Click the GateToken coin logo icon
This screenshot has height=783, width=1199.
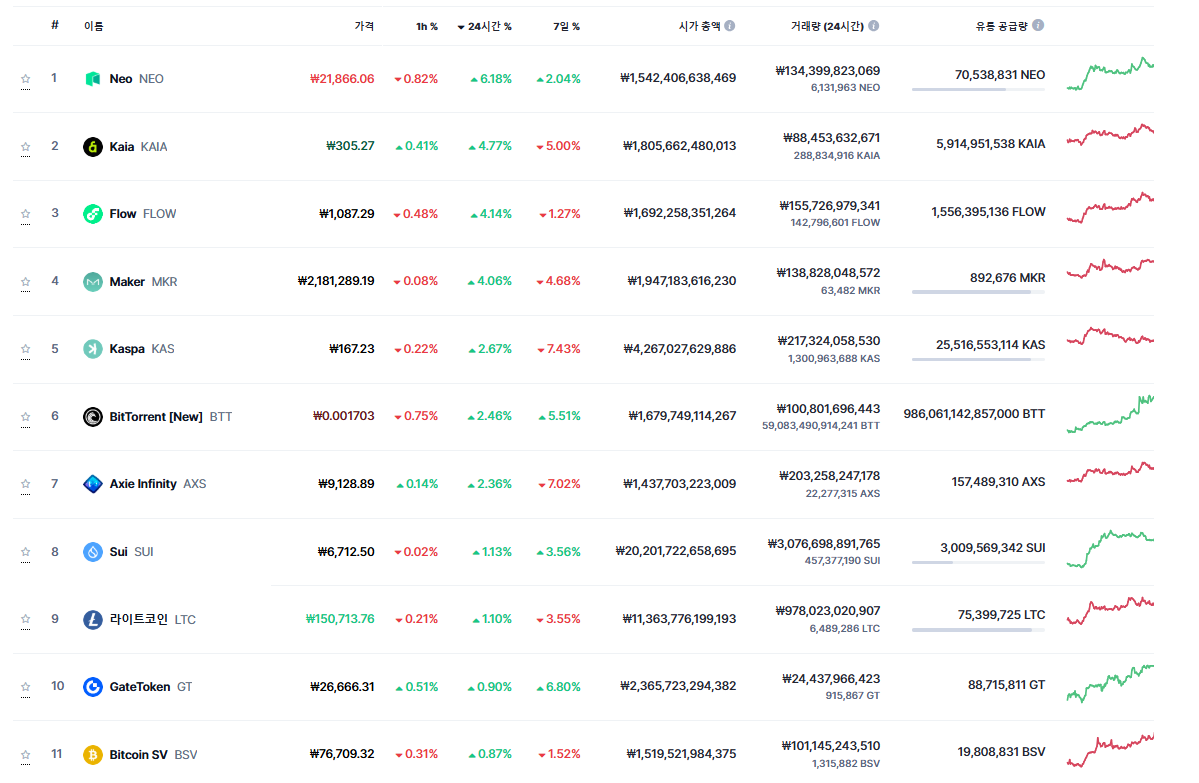(93, 687)
